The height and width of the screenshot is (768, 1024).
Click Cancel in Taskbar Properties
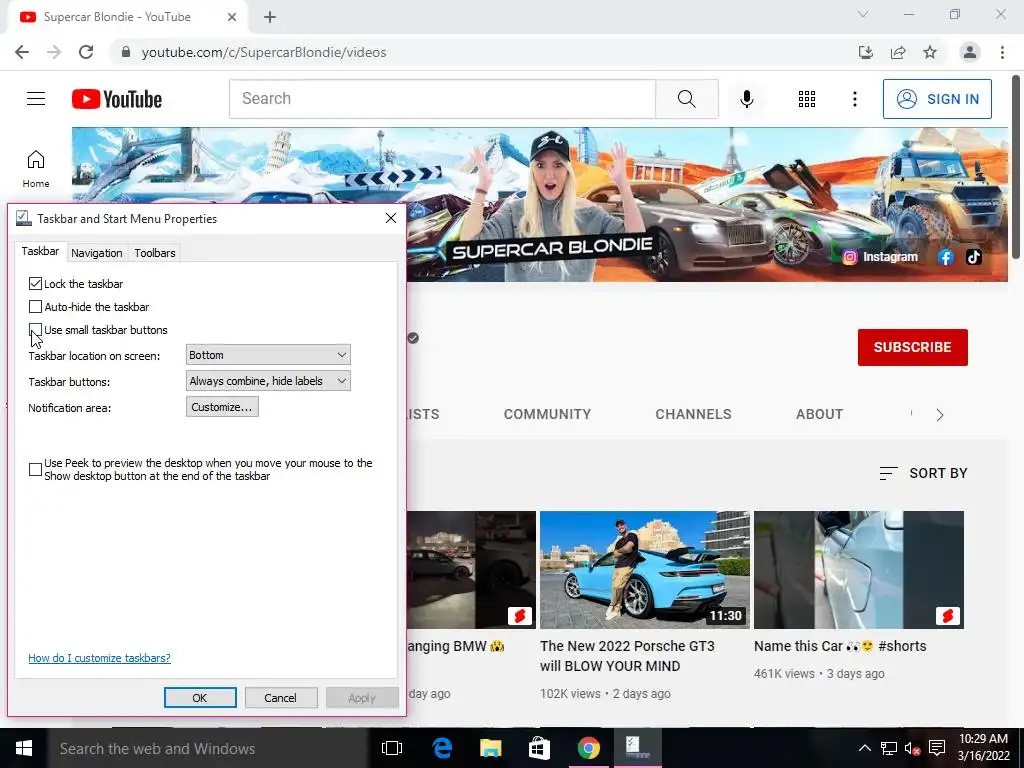pos(281,697)
